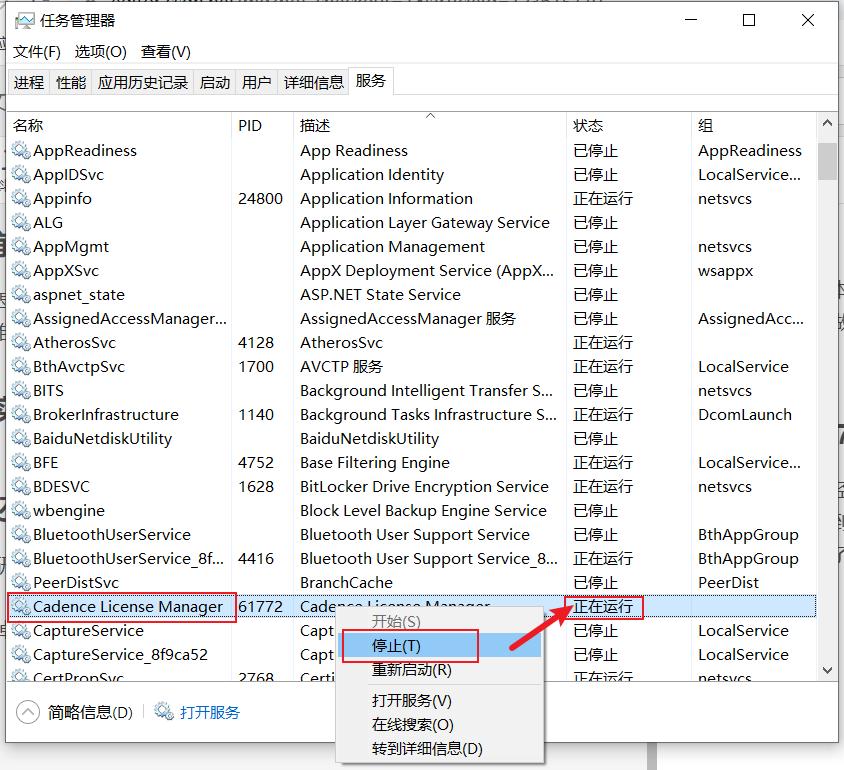The height and width of the screenshot is (770, 844).
Task: Click the DcomLaunch group cell
Action: 745,414
